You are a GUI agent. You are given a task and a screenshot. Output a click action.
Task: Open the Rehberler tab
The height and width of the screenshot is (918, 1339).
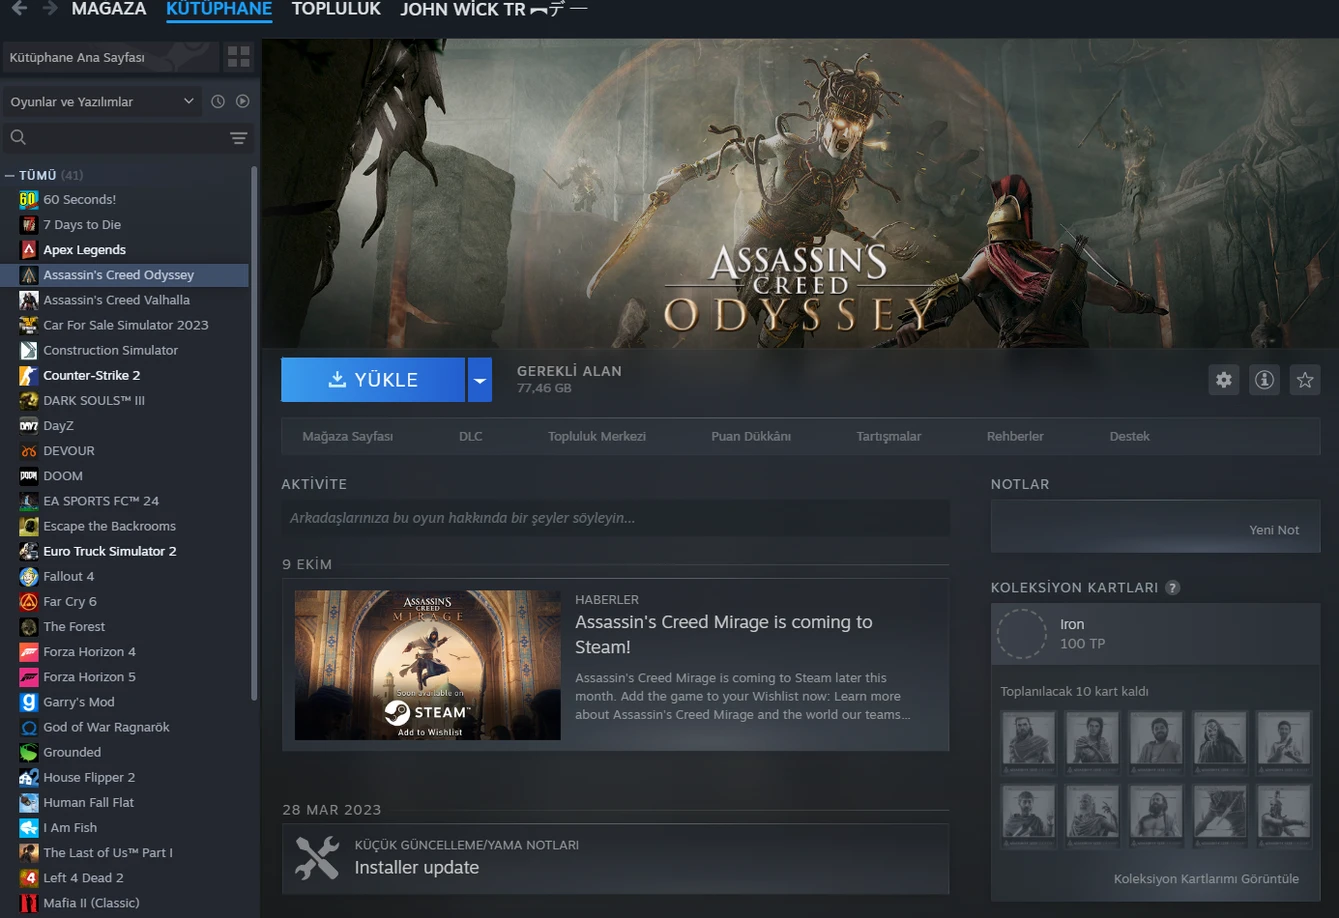point(1015,436)
